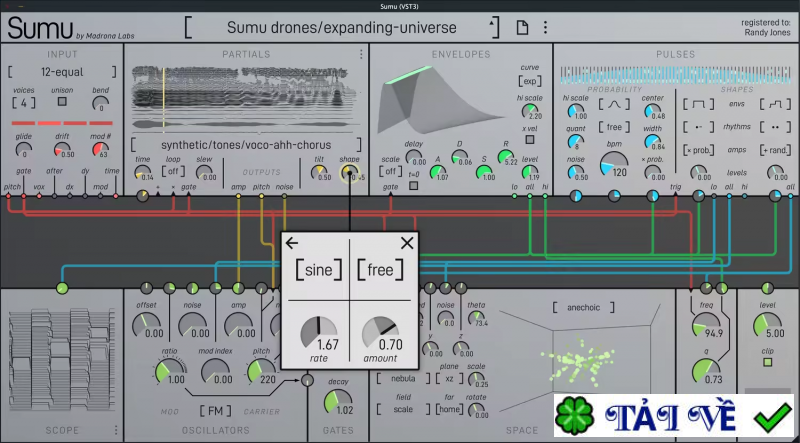Open the far home selector
The width and height of the screenshot is (800, 443).
click(x=449, y=409)
